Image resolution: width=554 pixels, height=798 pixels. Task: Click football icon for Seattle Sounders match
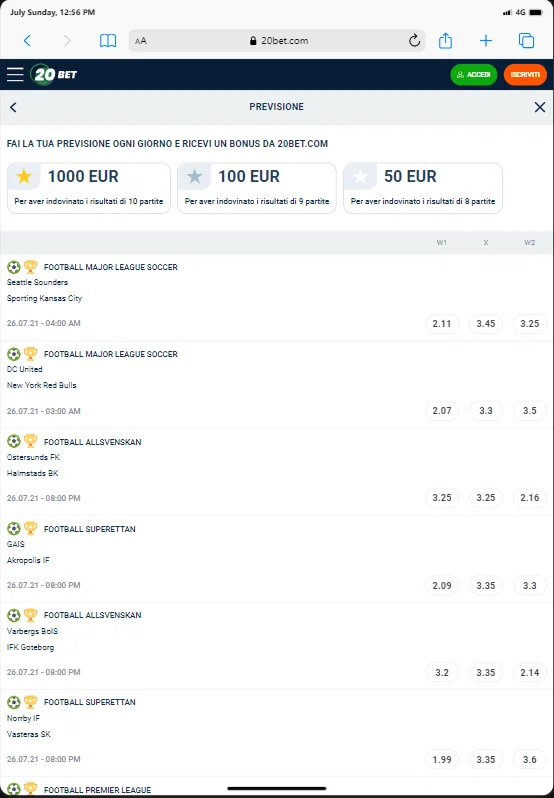coord(14,267)
